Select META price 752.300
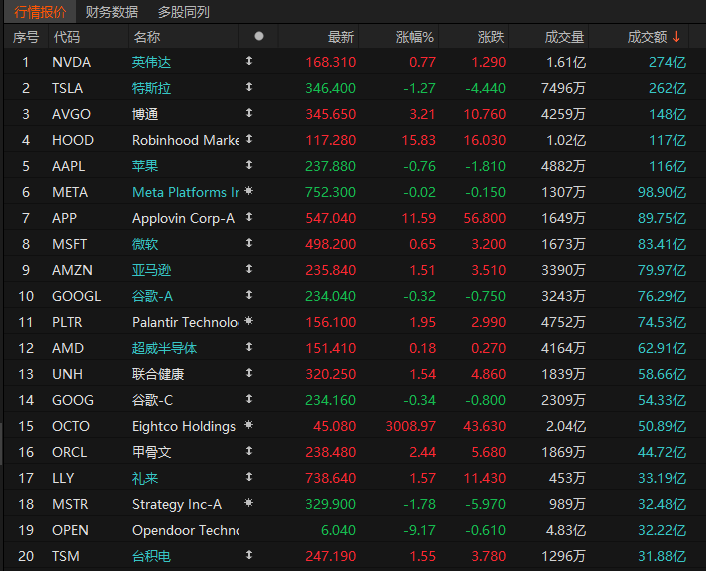This screenshot has height=571, width=706. click(330, 192)
